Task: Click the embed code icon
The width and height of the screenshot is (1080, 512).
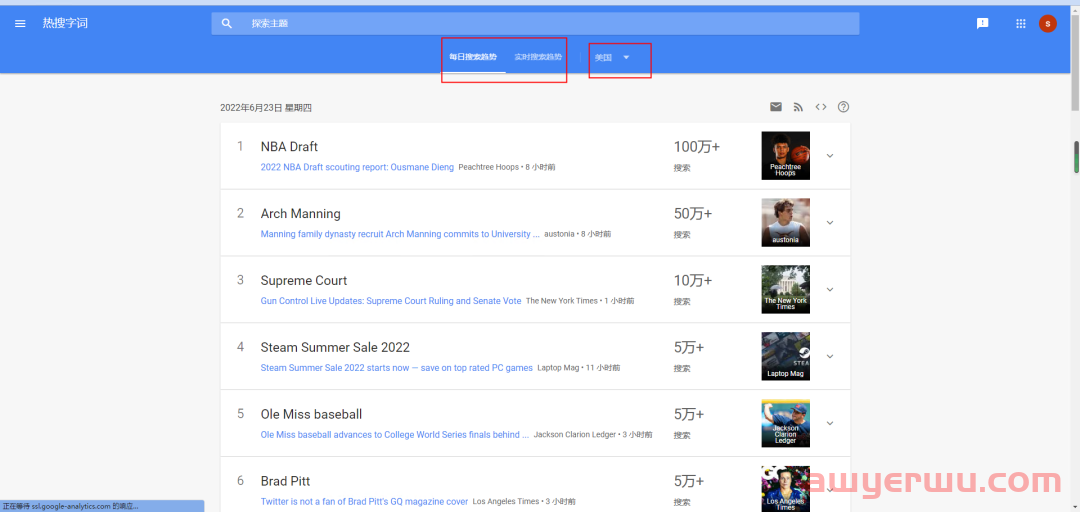Action: [x=820, y=107]
